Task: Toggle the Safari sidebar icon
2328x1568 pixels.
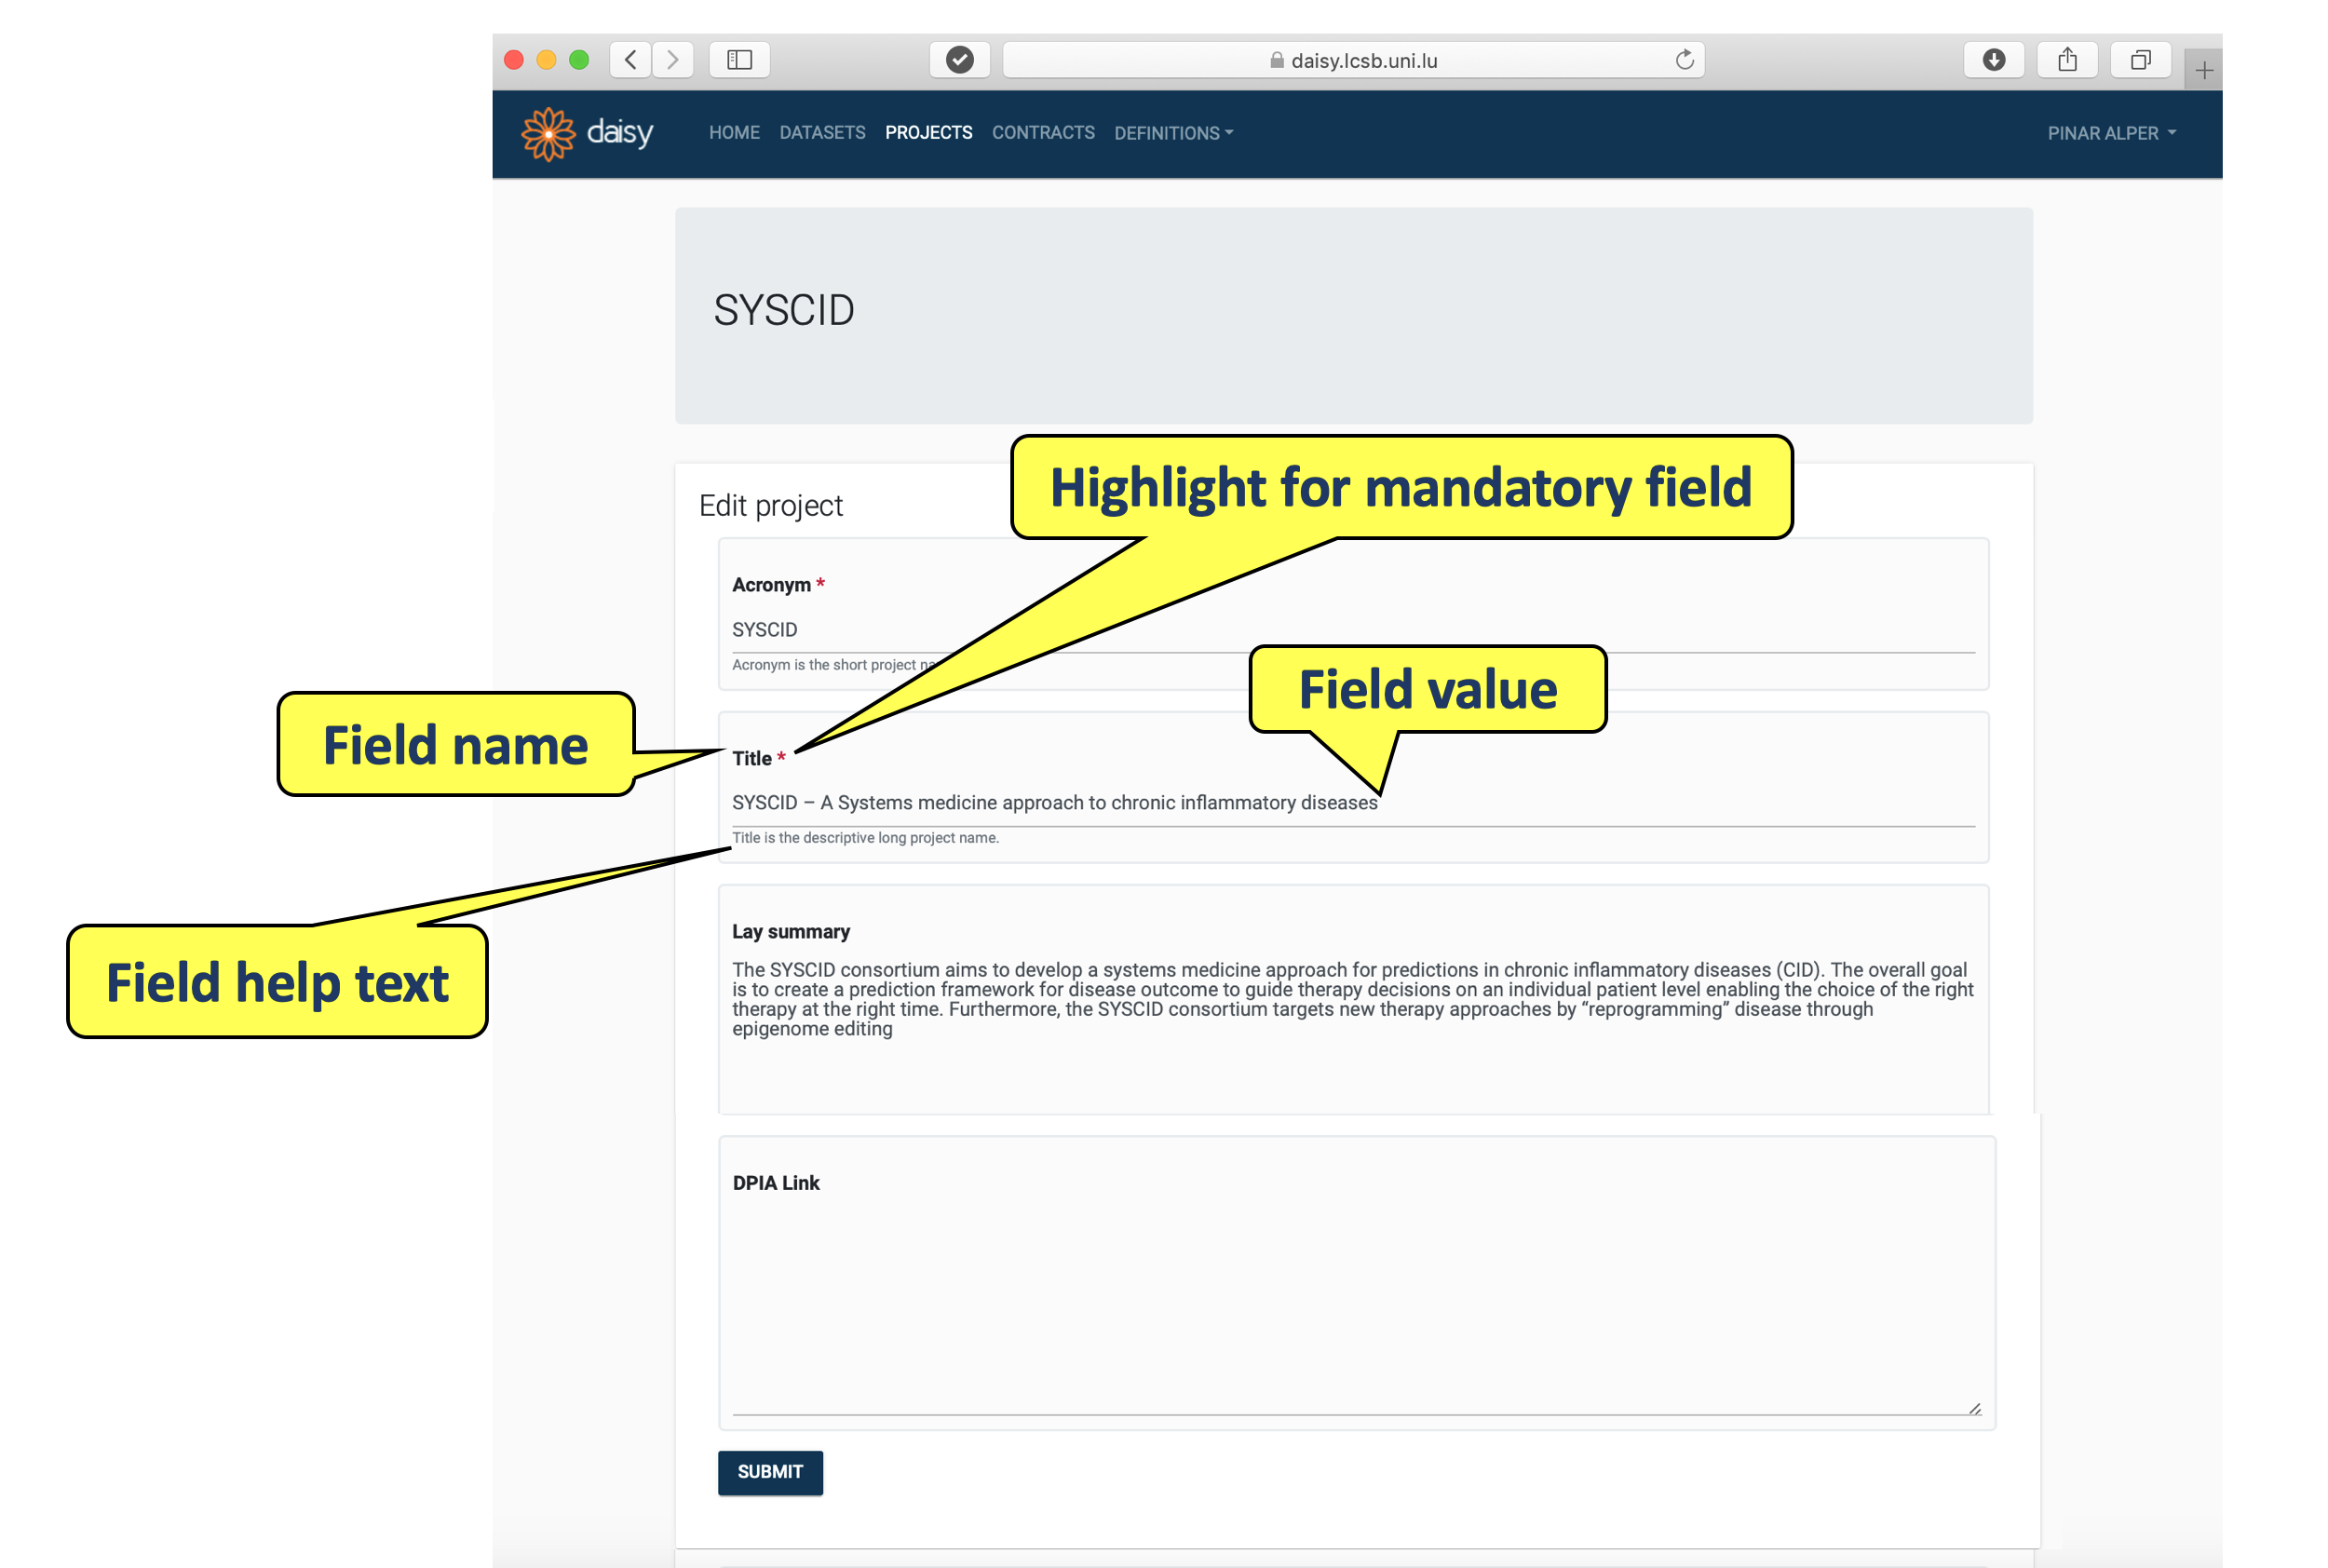Action: pos(739,60)
